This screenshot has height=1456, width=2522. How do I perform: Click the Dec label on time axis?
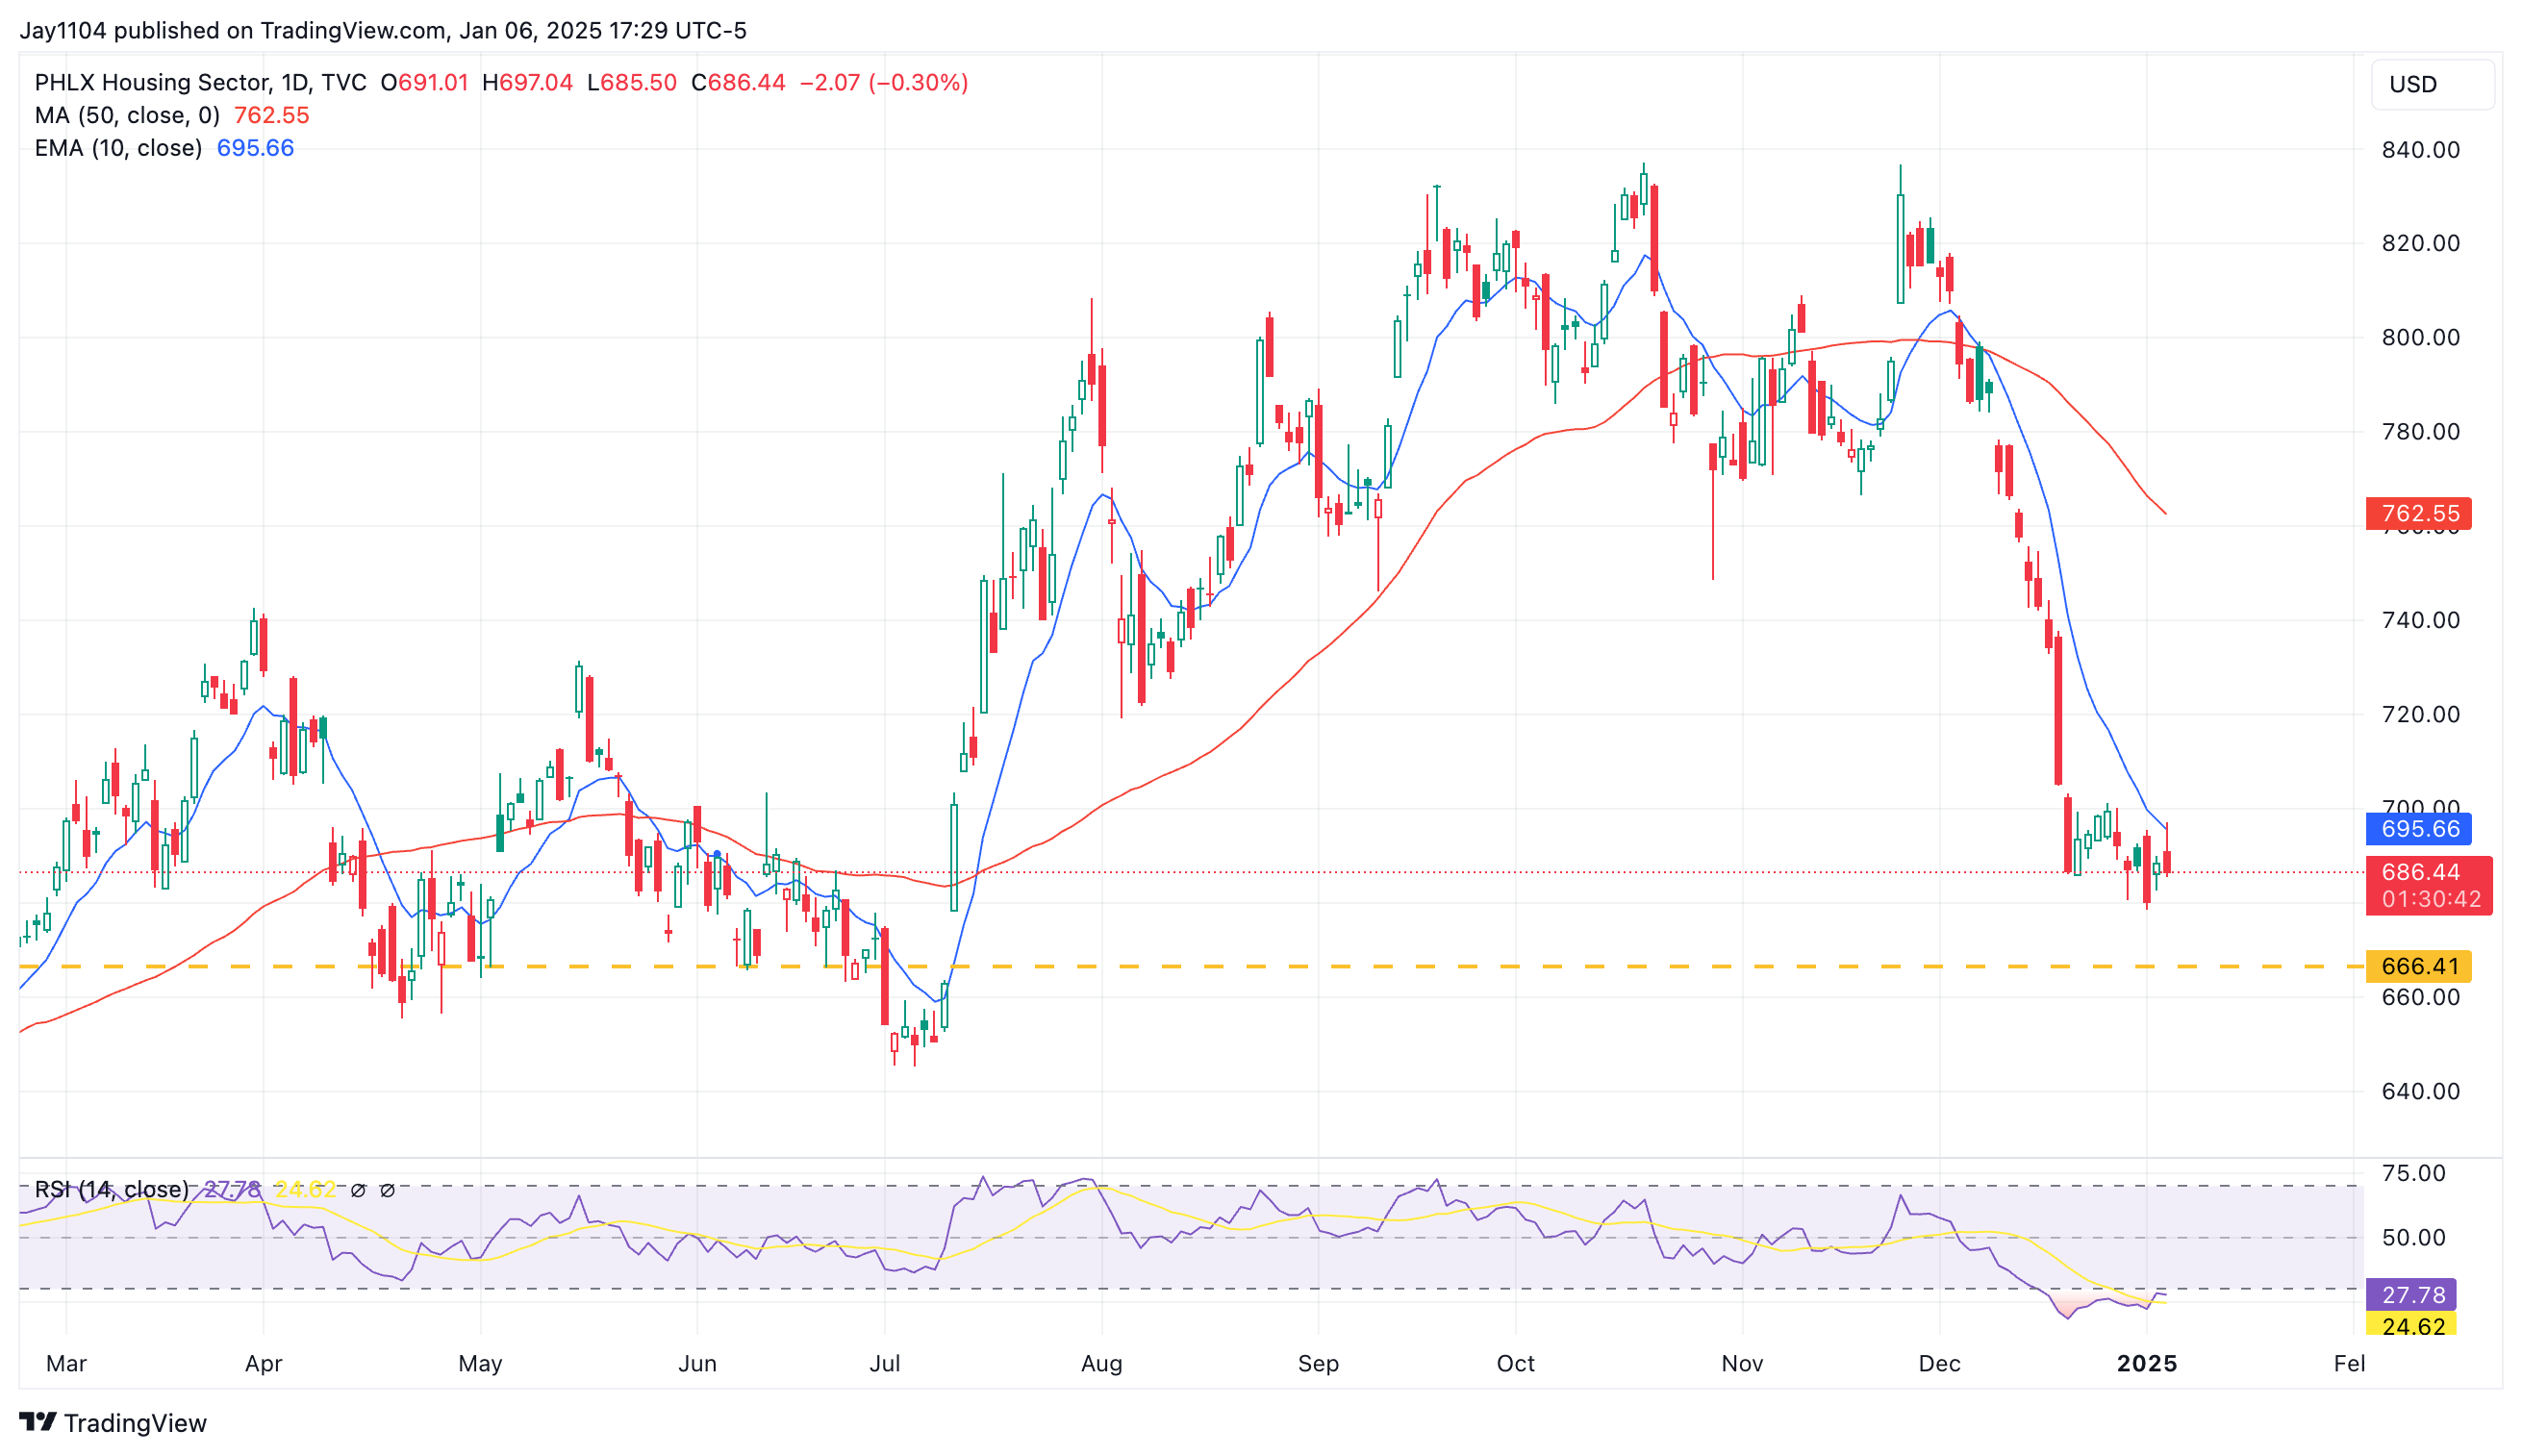click(x=1939, y=1363)
